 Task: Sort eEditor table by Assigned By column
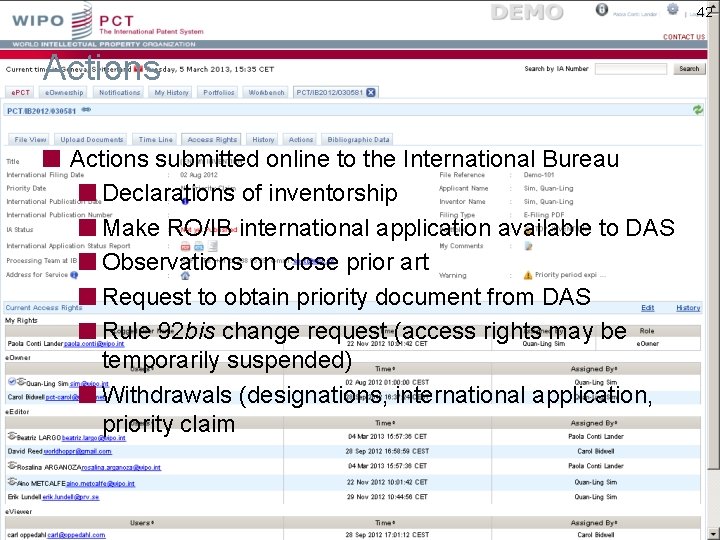594,423
